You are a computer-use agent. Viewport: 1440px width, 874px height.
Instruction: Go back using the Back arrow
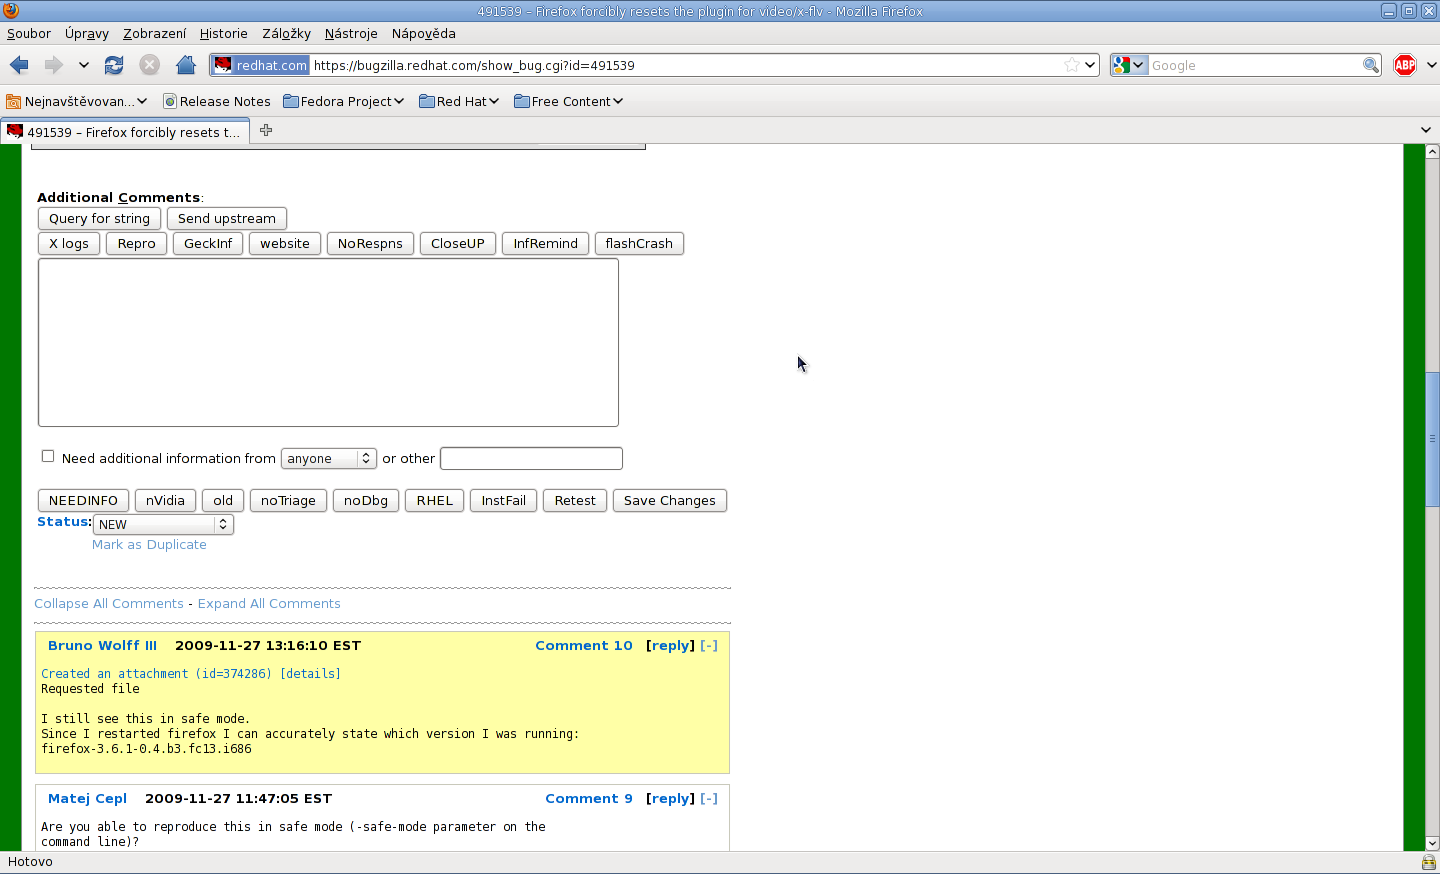(x=19, y=65)
